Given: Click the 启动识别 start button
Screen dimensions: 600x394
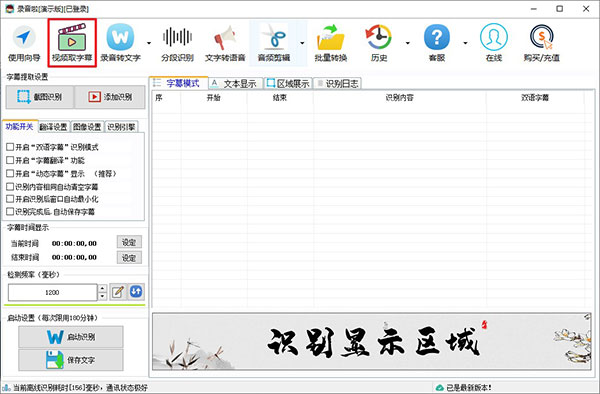Looking at the screenshot, I should (x=71, y=337).
